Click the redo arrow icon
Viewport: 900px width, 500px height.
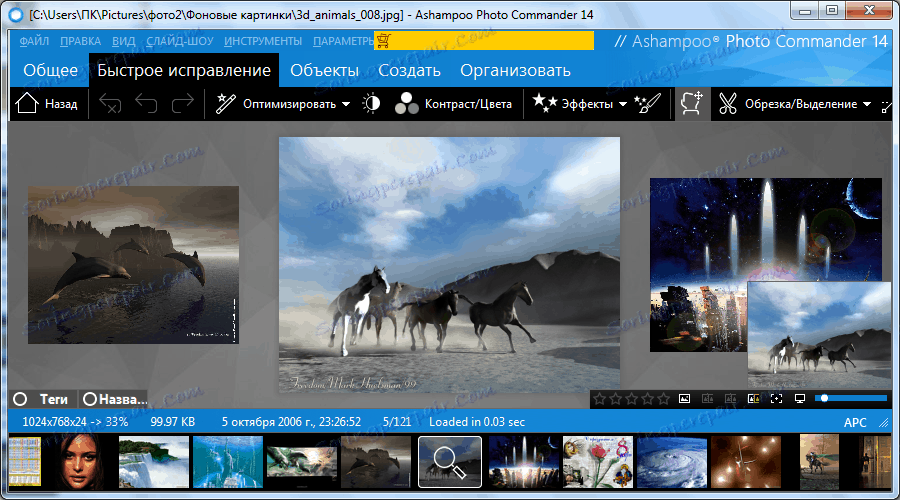(x=183, y=104)
